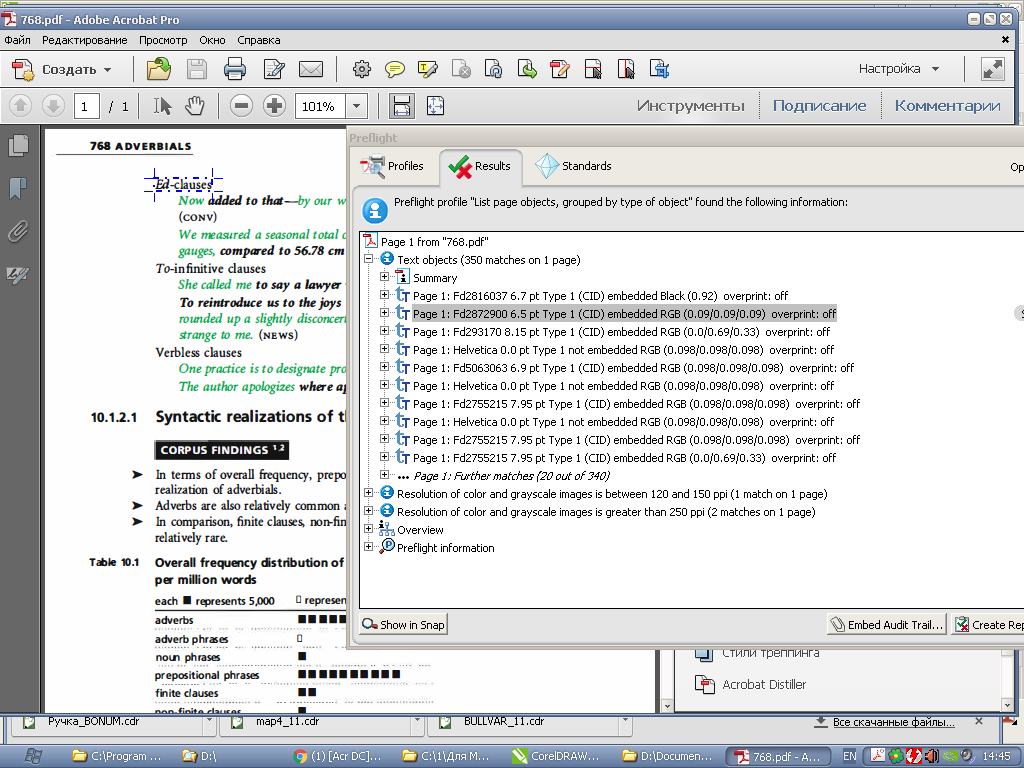
Task: Open the Инструменты panel
Action: 691,105
